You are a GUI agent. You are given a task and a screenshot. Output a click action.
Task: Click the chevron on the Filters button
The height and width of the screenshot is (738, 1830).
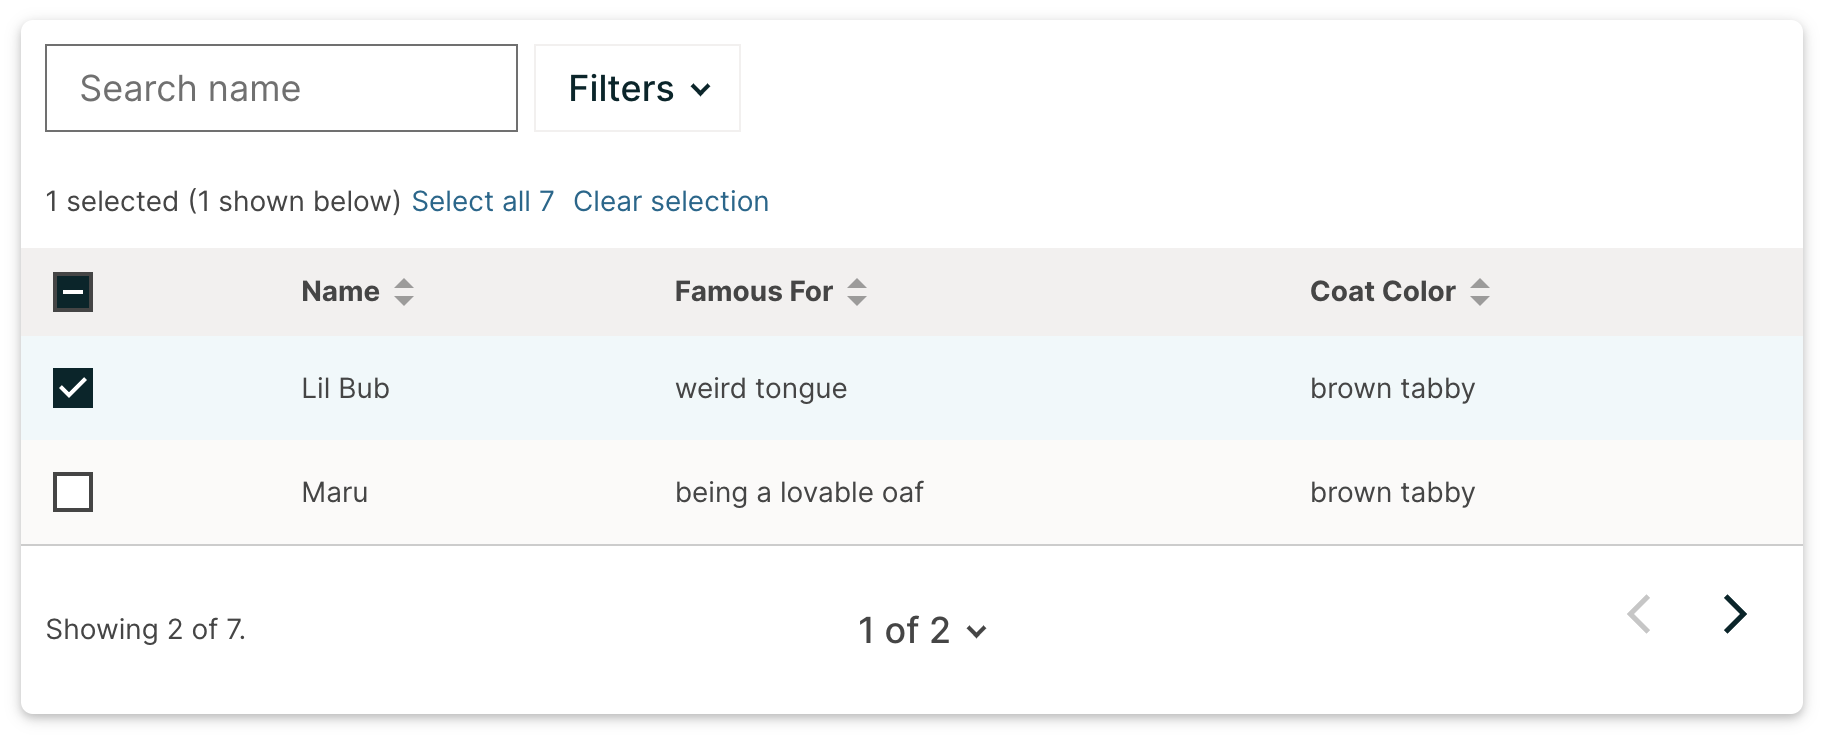click(x=702, y=89)
